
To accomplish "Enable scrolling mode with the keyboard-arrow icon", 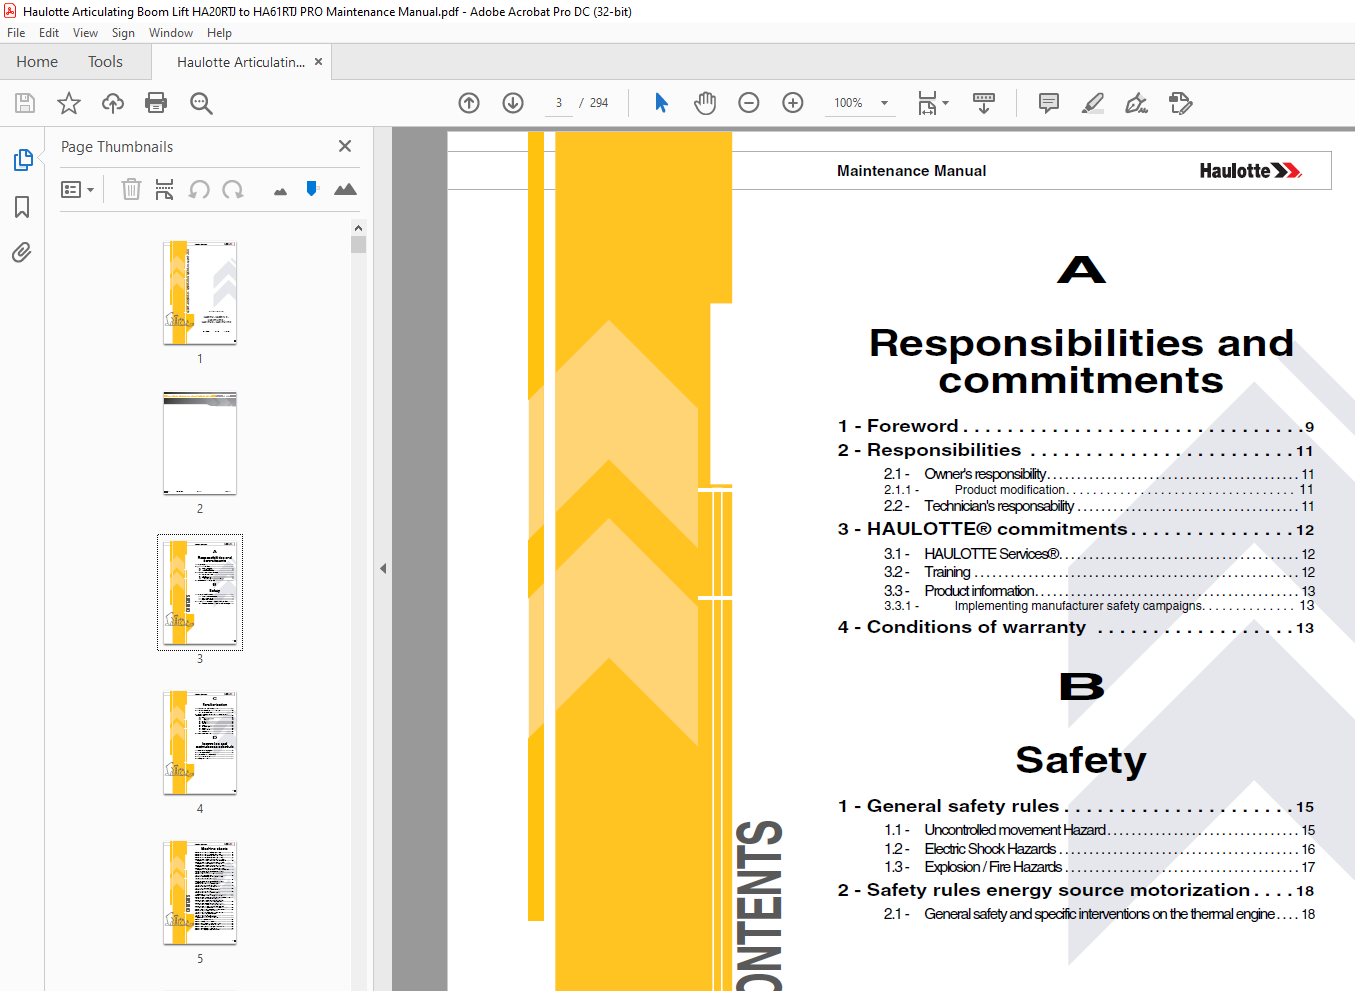I will coord(984,103).
